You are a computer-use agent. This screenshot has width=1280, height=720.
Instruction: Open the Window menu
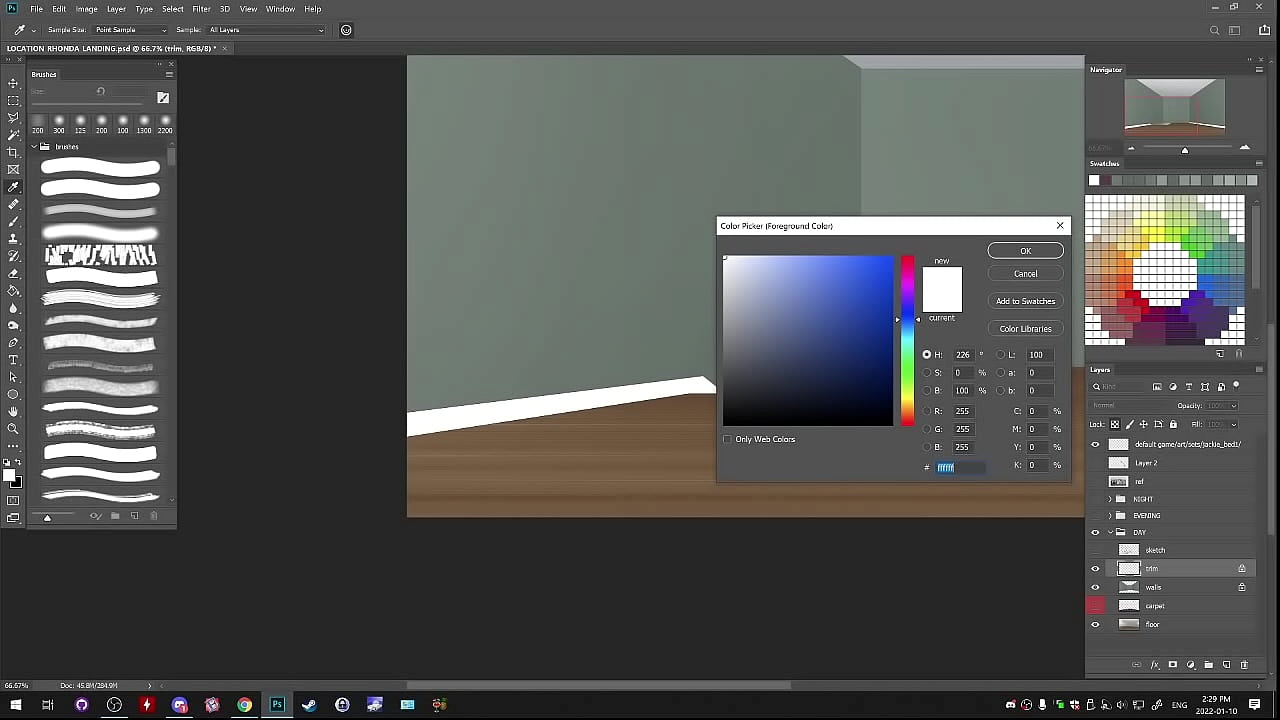[x=280, y=9]
